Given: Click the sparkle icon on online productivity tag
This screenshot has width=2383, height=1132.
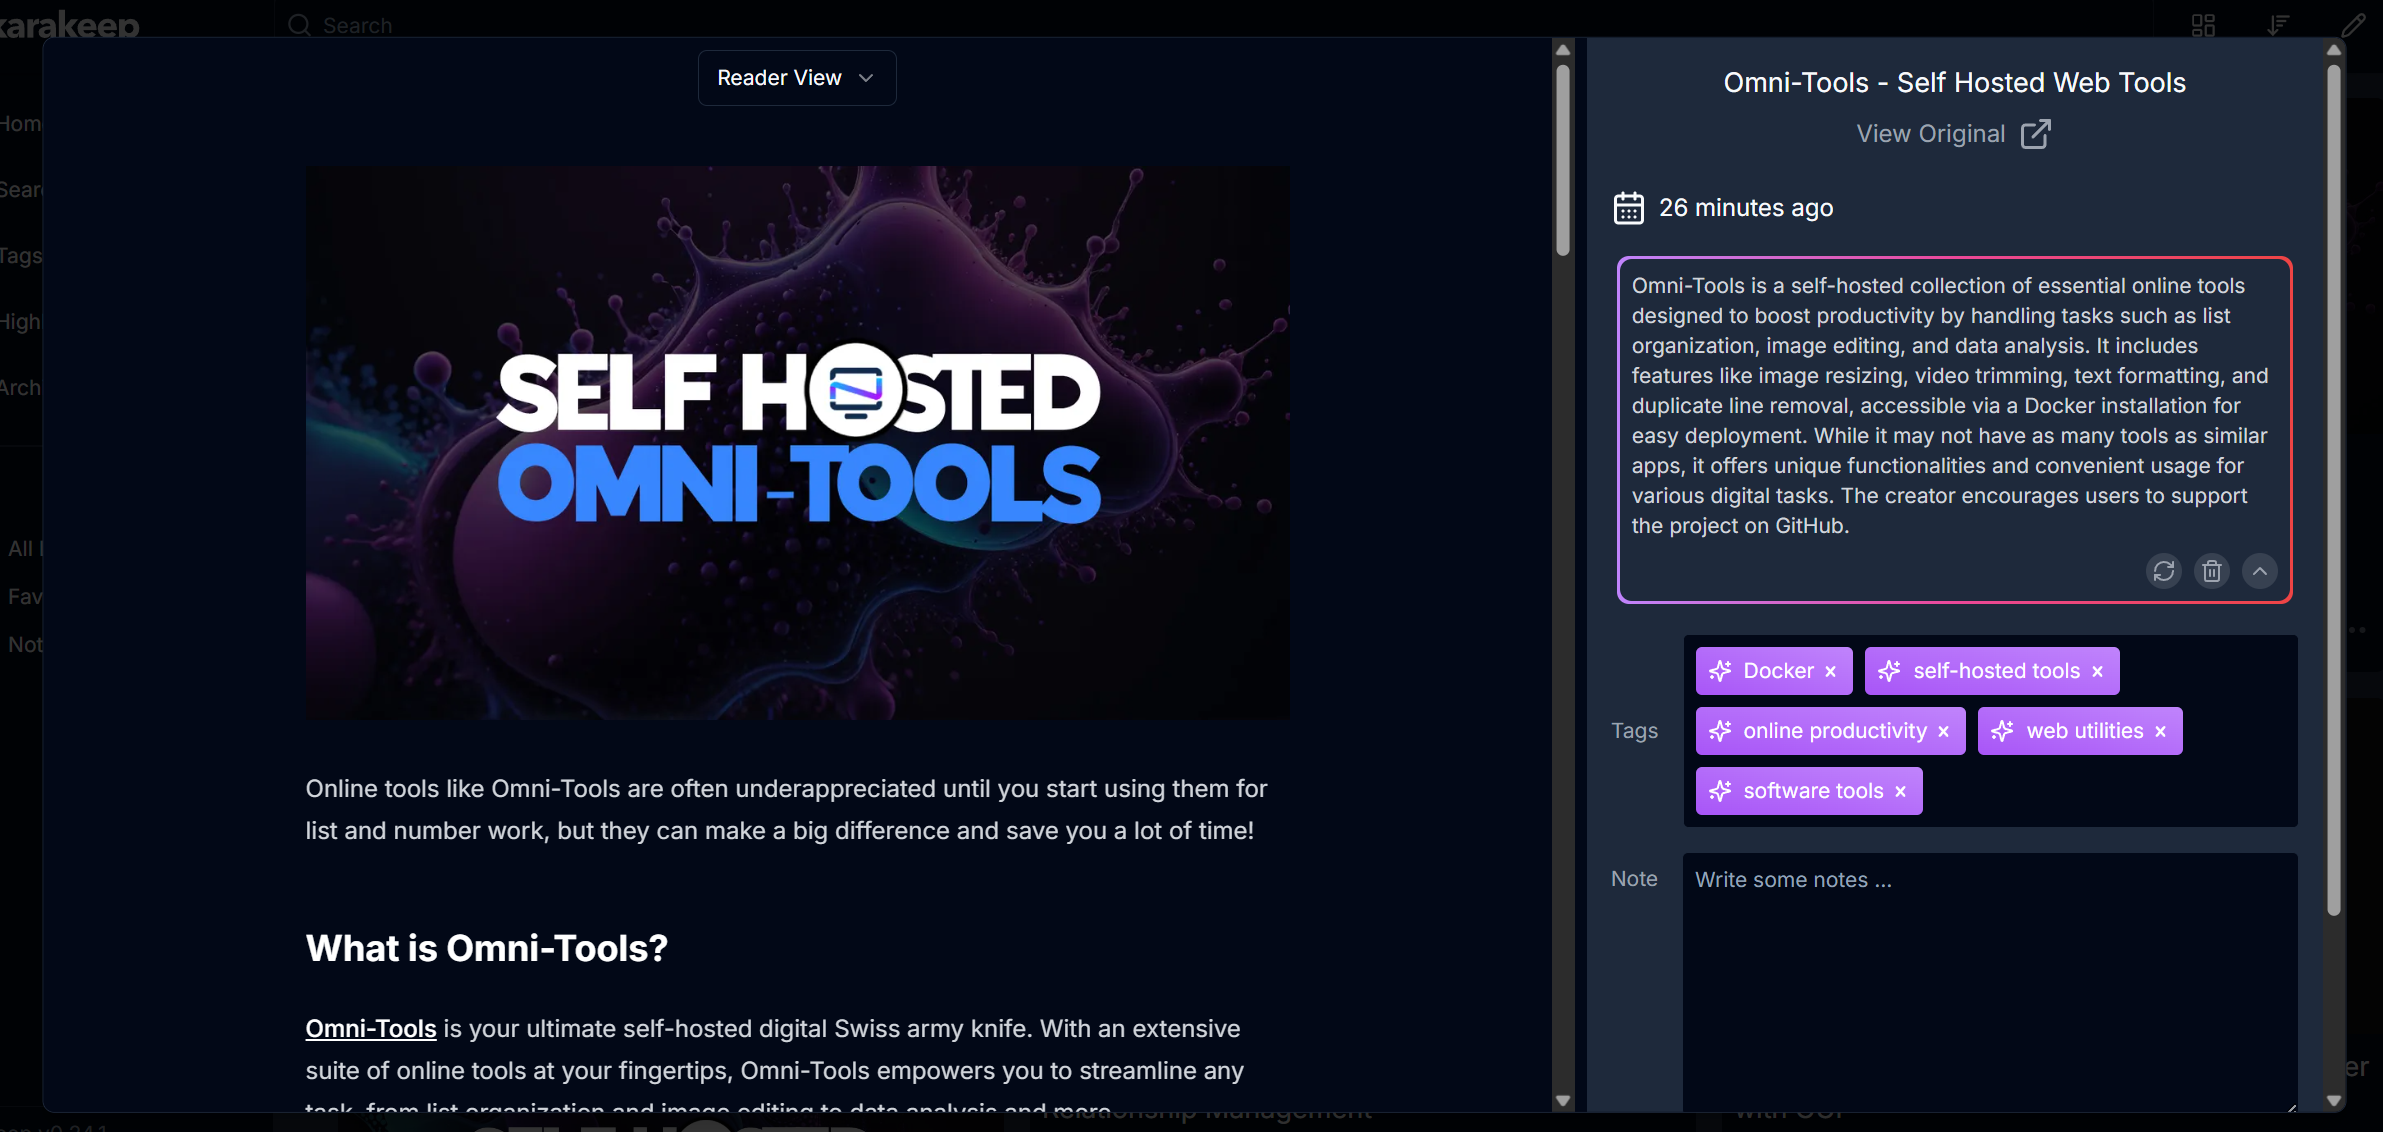Looking at the screenshot, I should pyautogui.click(x=1720, y=731).
